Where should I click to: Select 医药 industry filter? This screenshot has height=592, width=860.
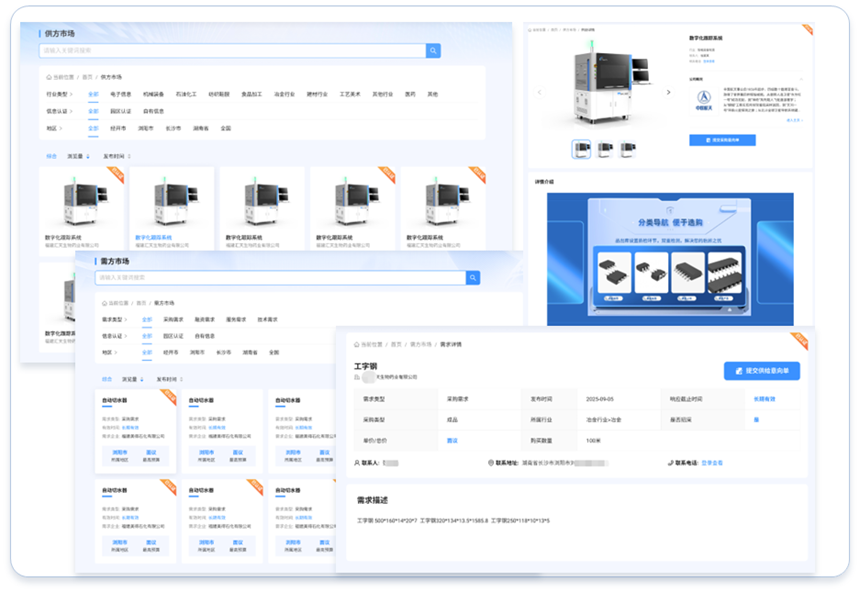pos(410,94)
